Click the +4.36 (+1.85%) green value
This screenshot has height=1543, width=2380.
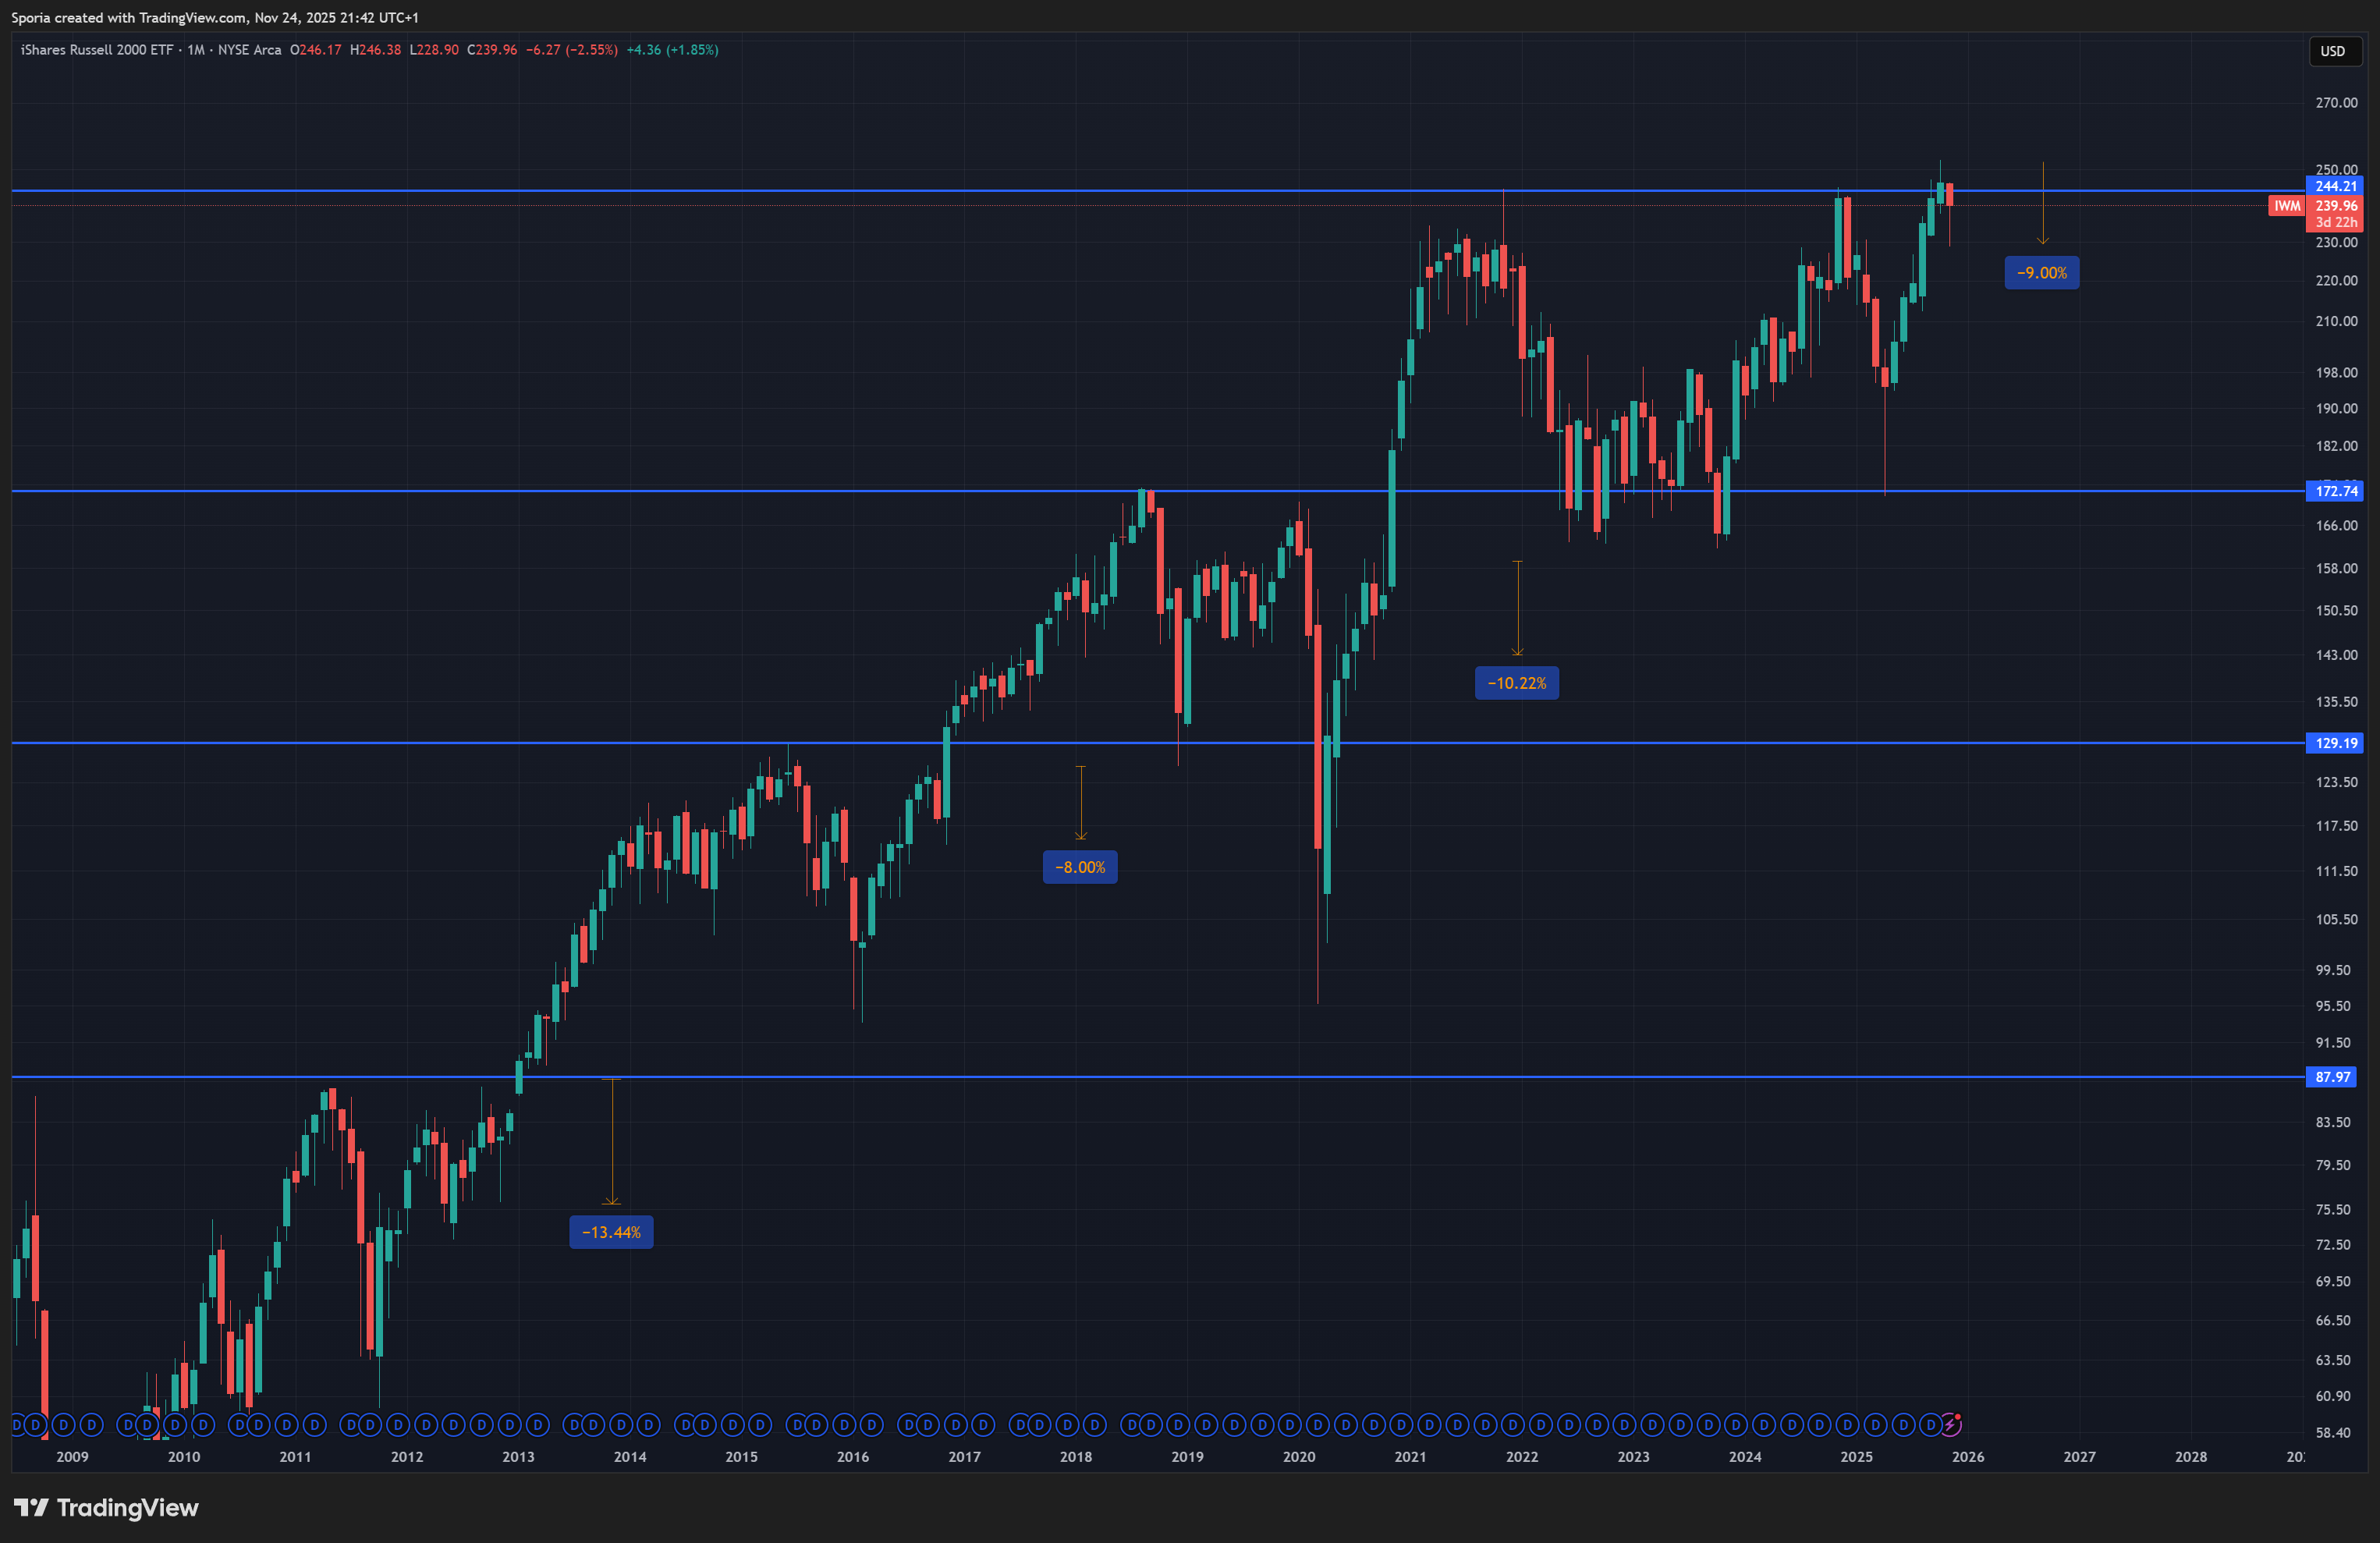672,50
